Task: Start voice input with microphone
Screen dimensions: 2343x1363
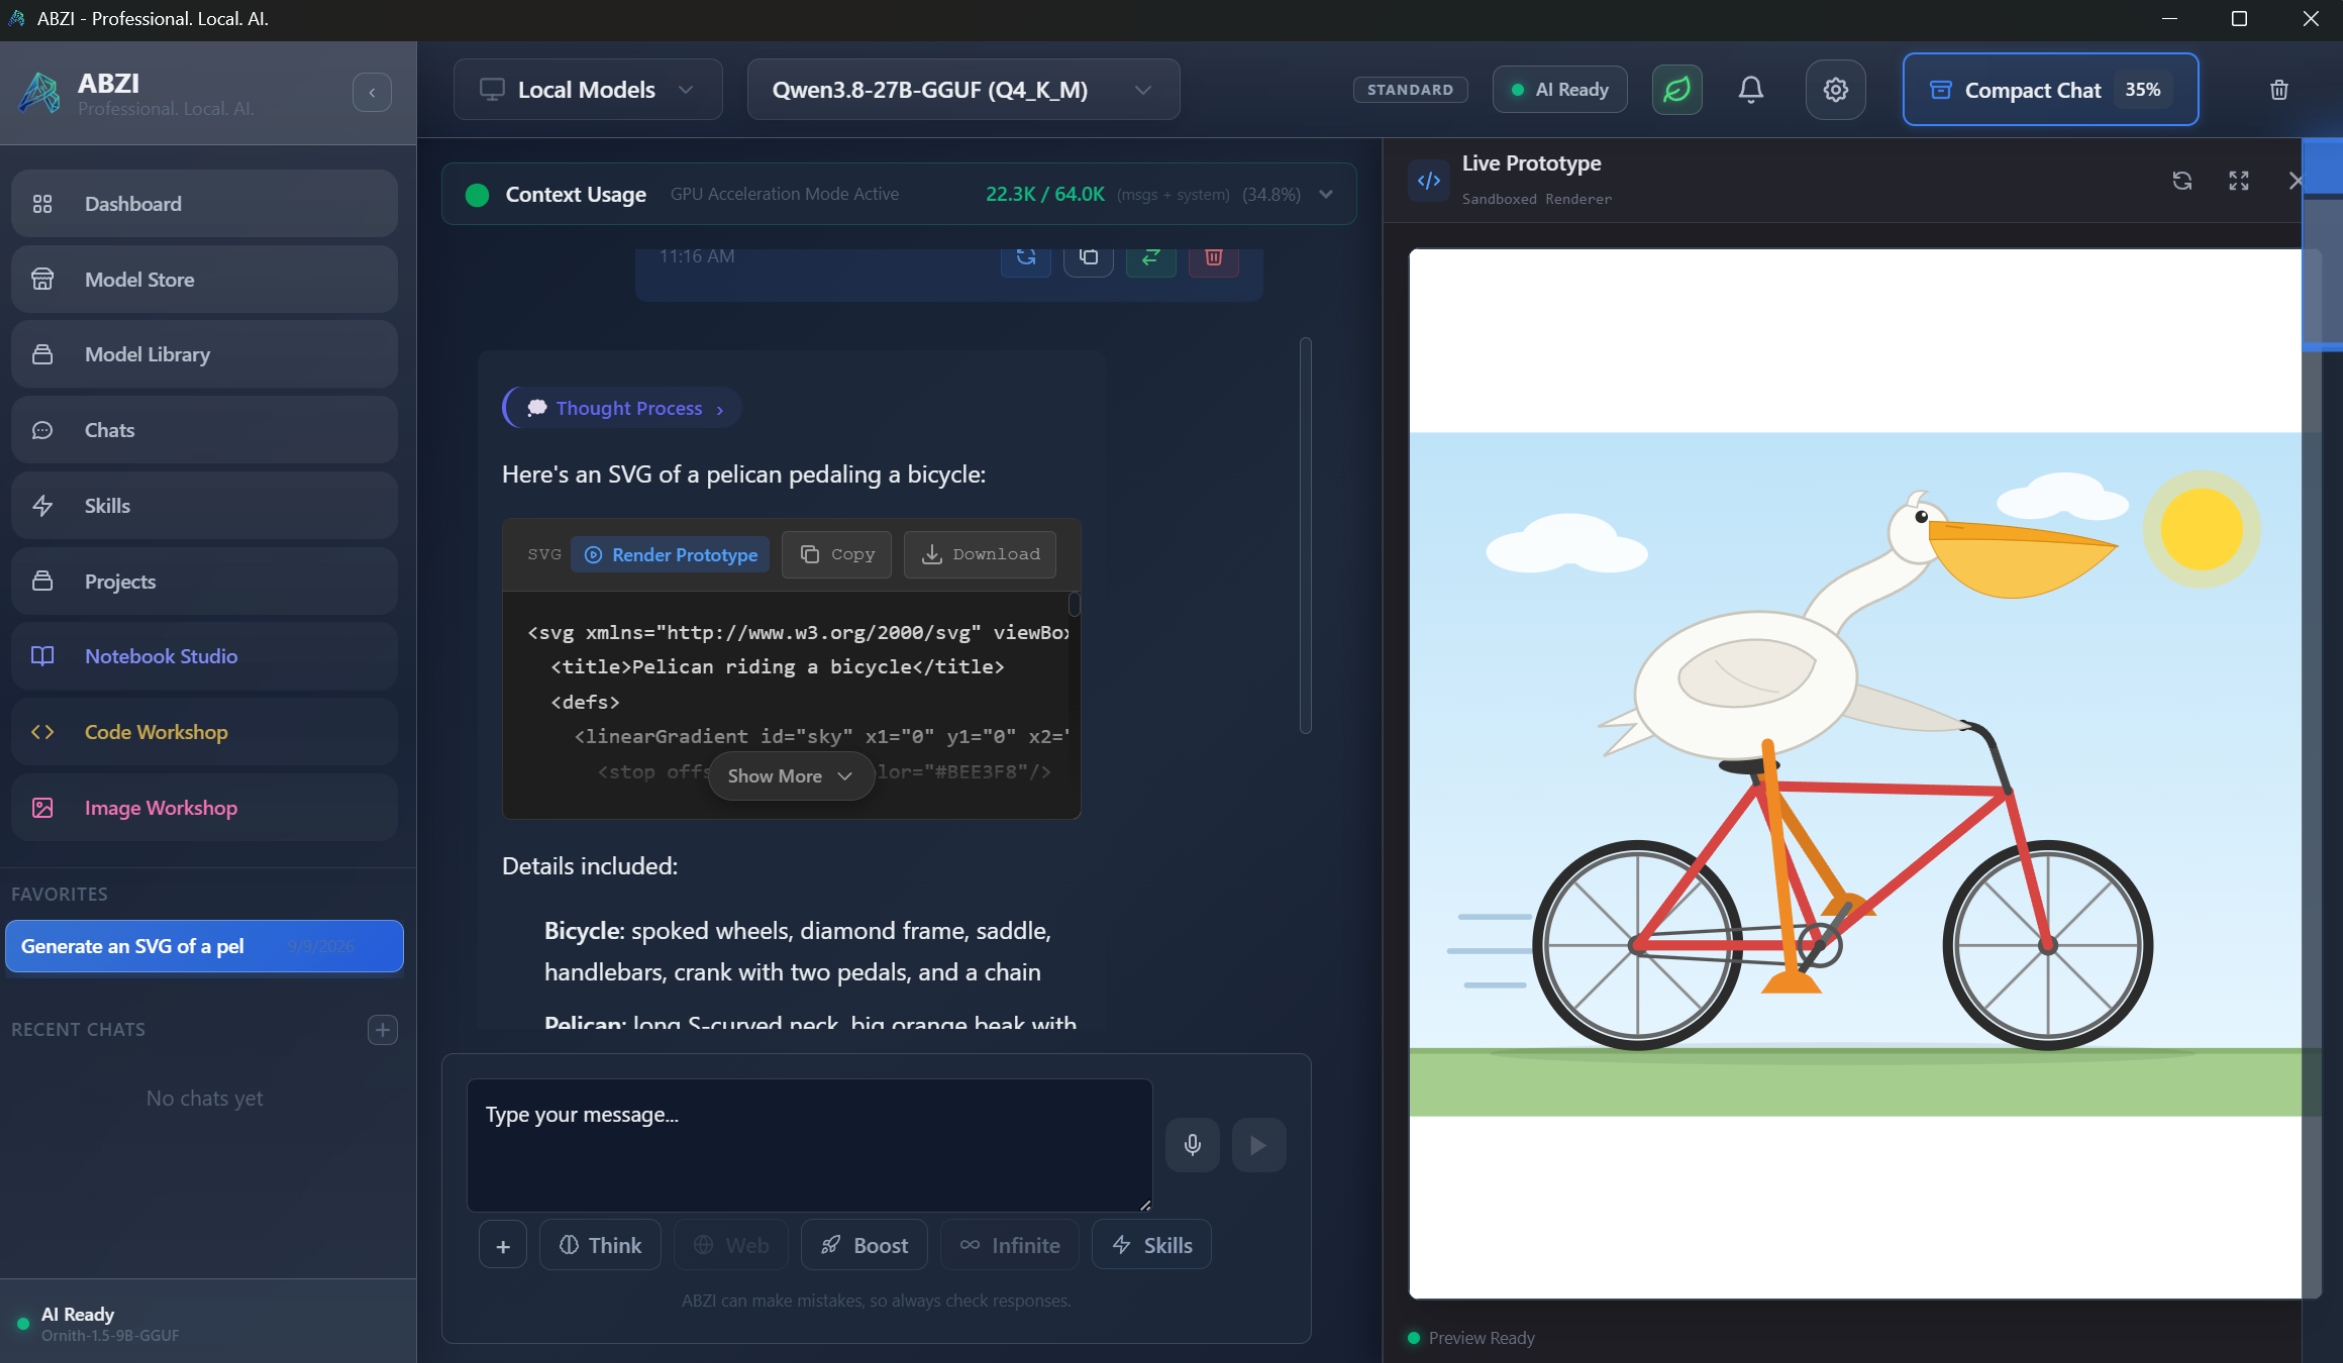Action: [x=1192, y=1145]
